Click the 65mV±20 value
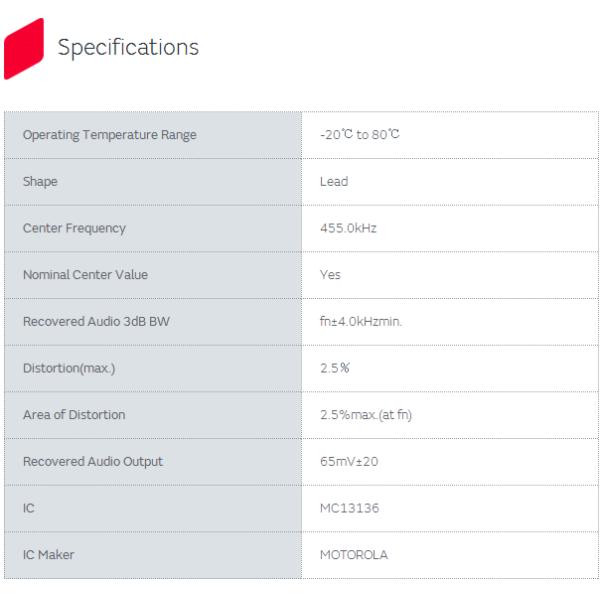The image size is (600, 600). pos(349,461)
